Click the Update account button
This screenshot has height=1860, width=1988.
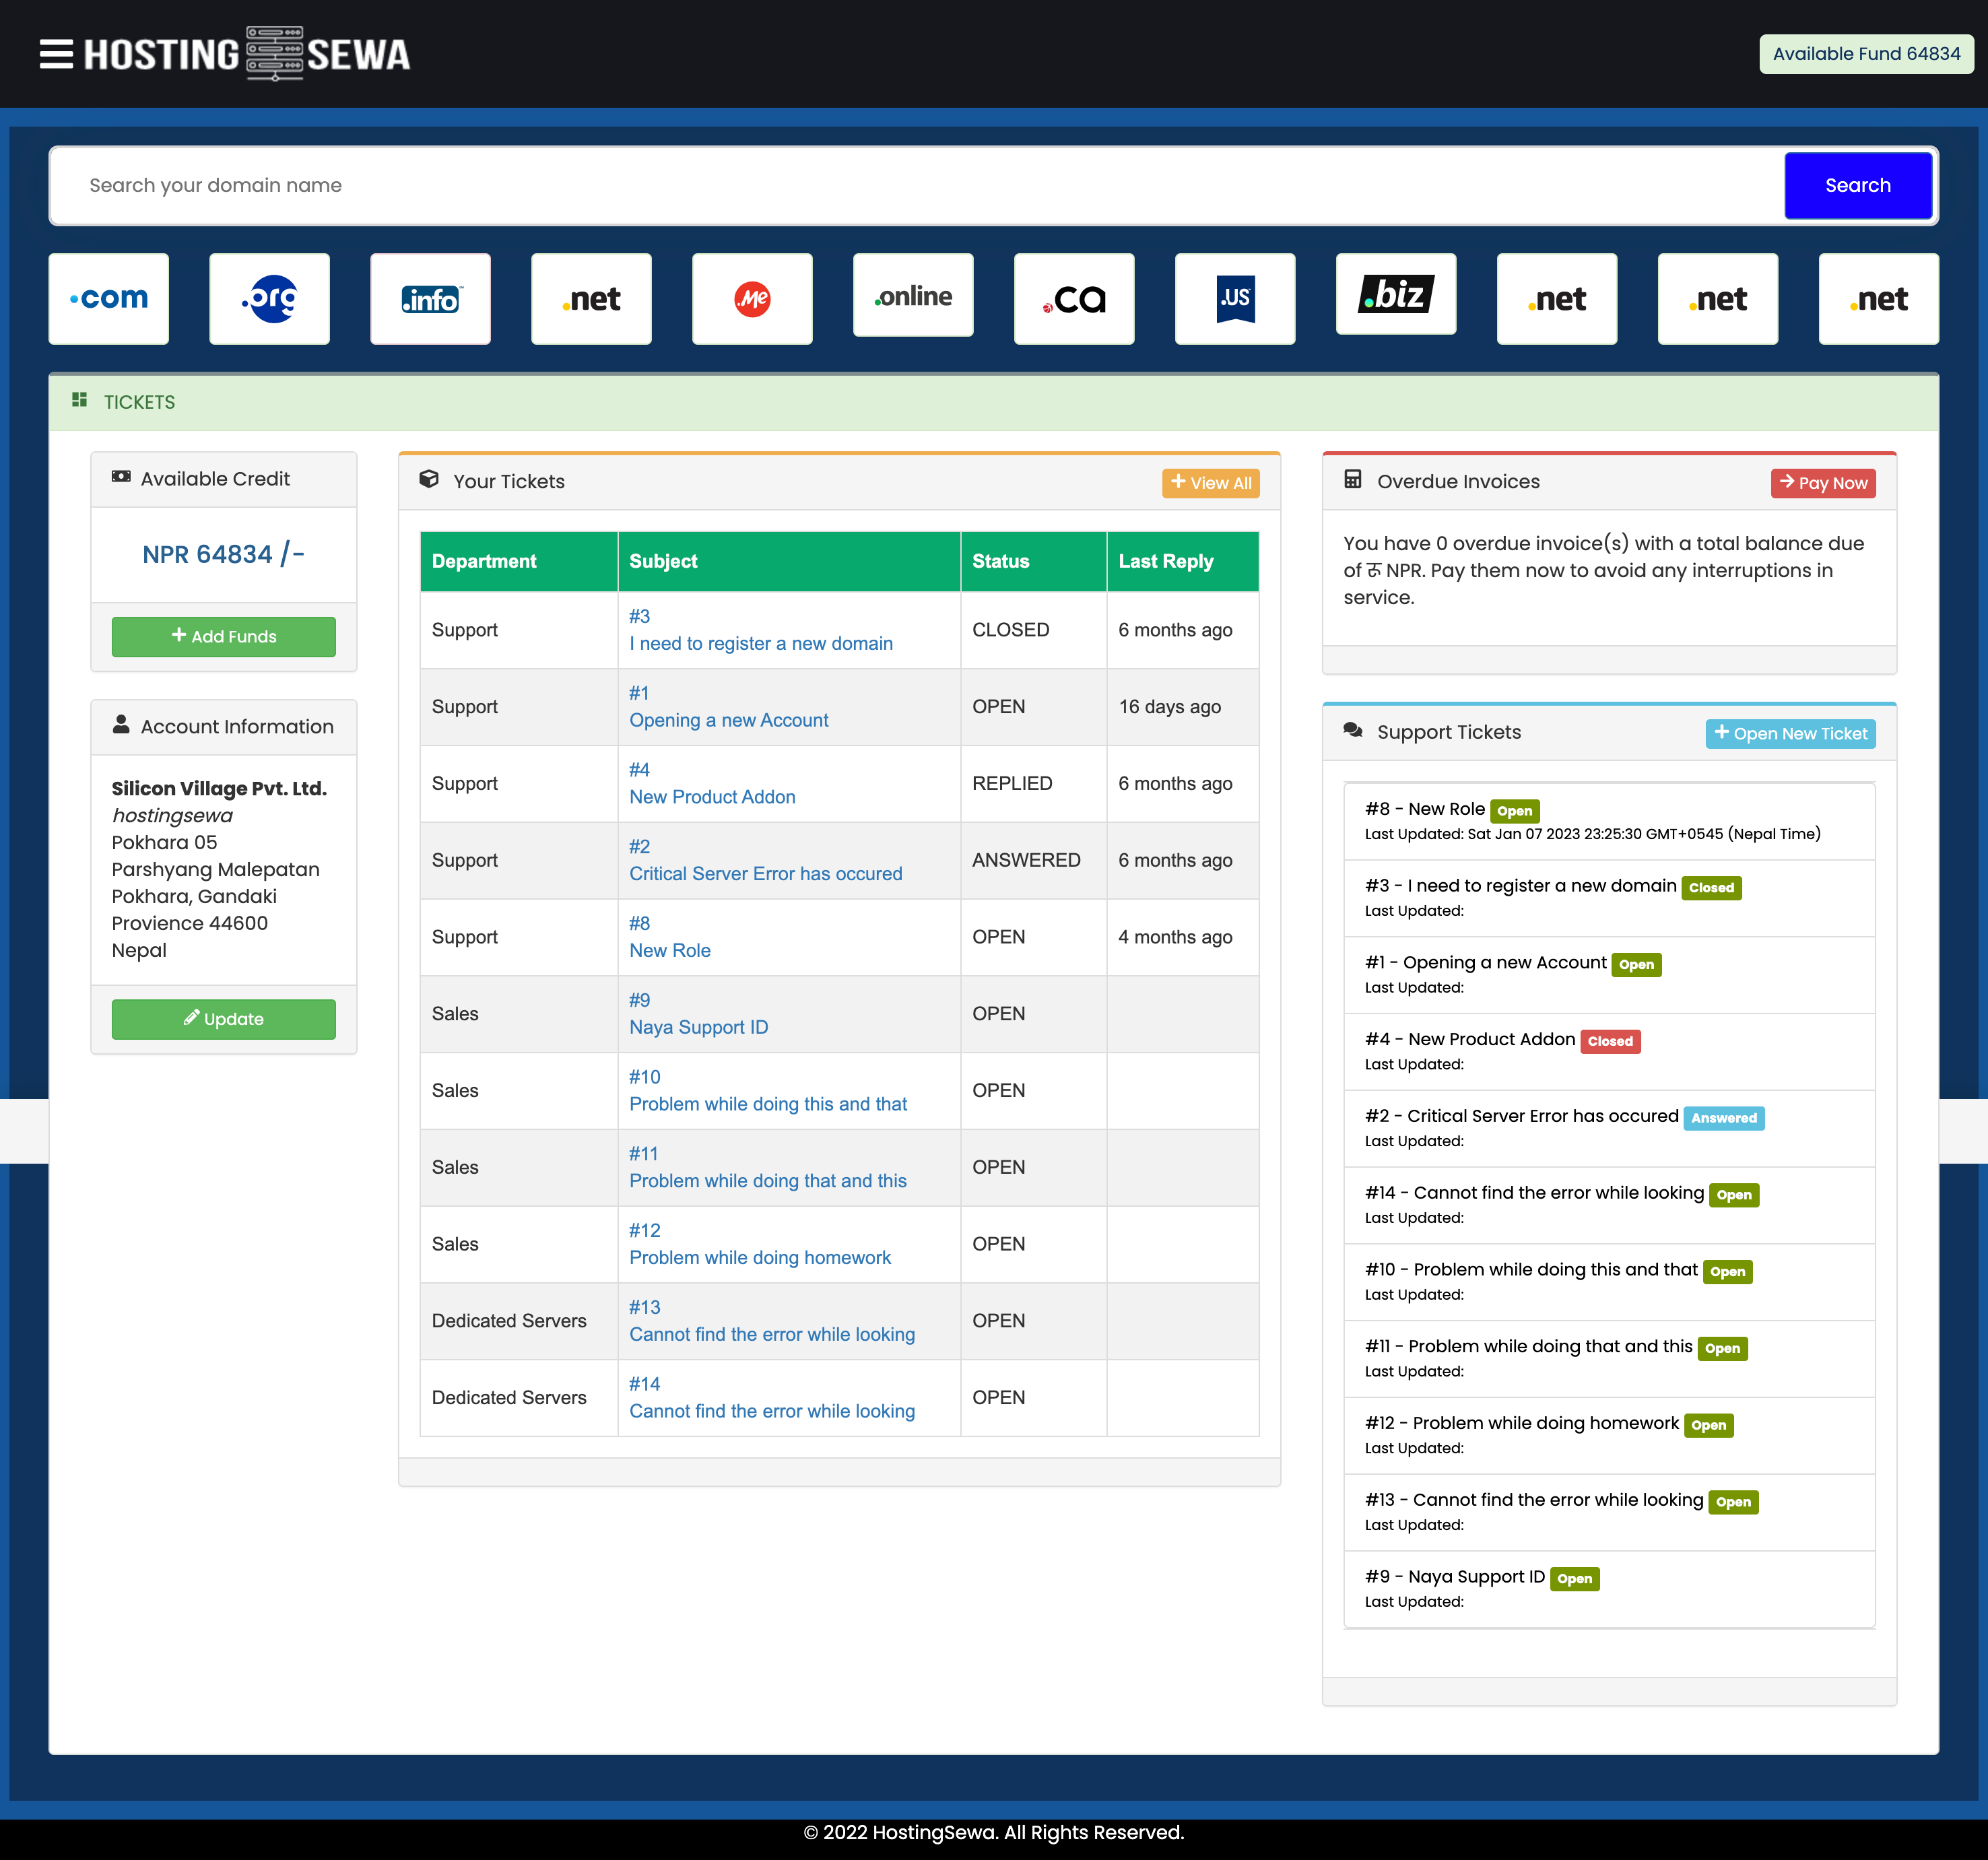pyautogui.click(x=223, y=1019)
